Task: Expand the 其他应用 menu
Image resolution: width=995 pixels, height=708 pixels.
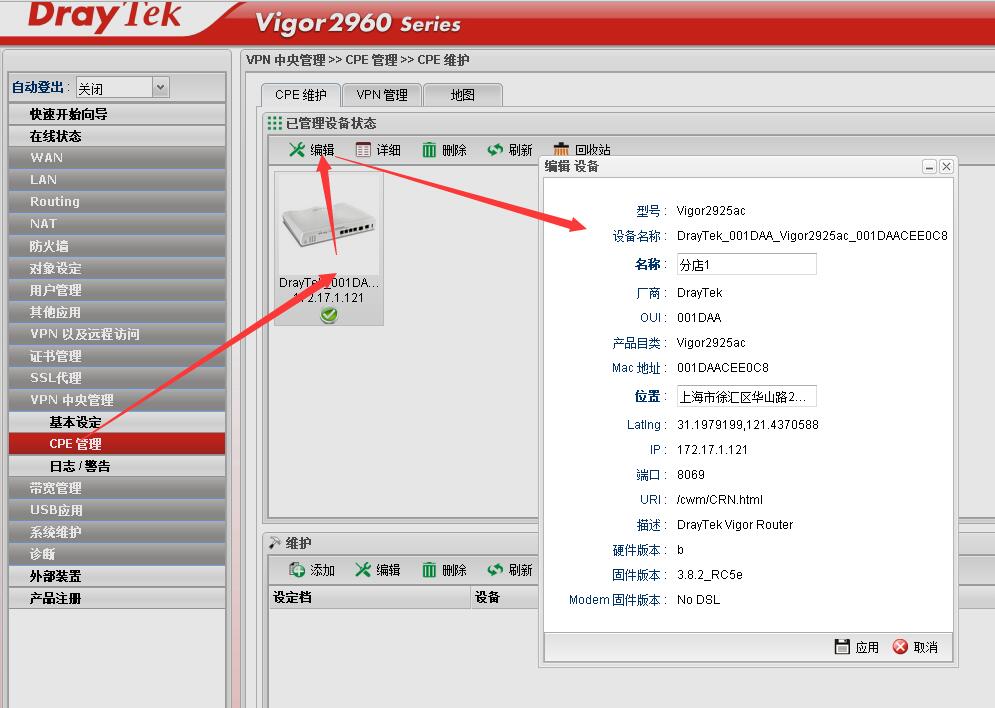Action: [x=117, y=312]
